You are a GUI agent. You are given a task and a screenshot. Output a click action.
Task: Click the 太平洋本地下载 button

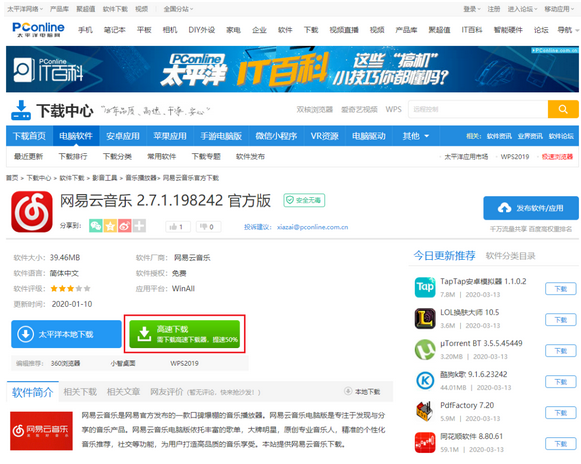click(x=66, y=334)
